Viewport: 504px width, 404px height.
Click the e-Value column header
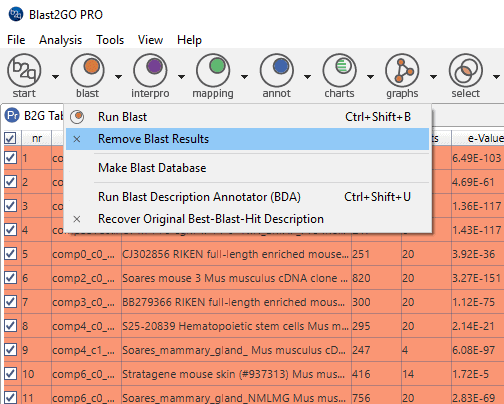click(478, 138)
